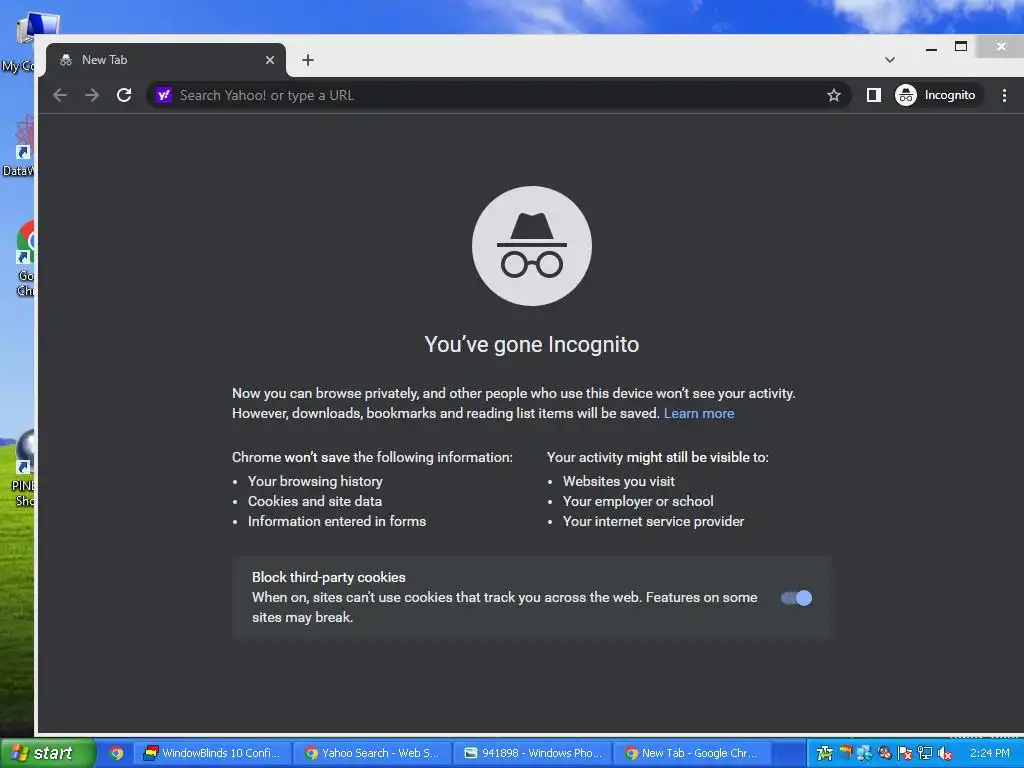Click the Yahoo search engine icon in address bar
1024x768 pixels.
pyautogui.click(x=164, y=95)
